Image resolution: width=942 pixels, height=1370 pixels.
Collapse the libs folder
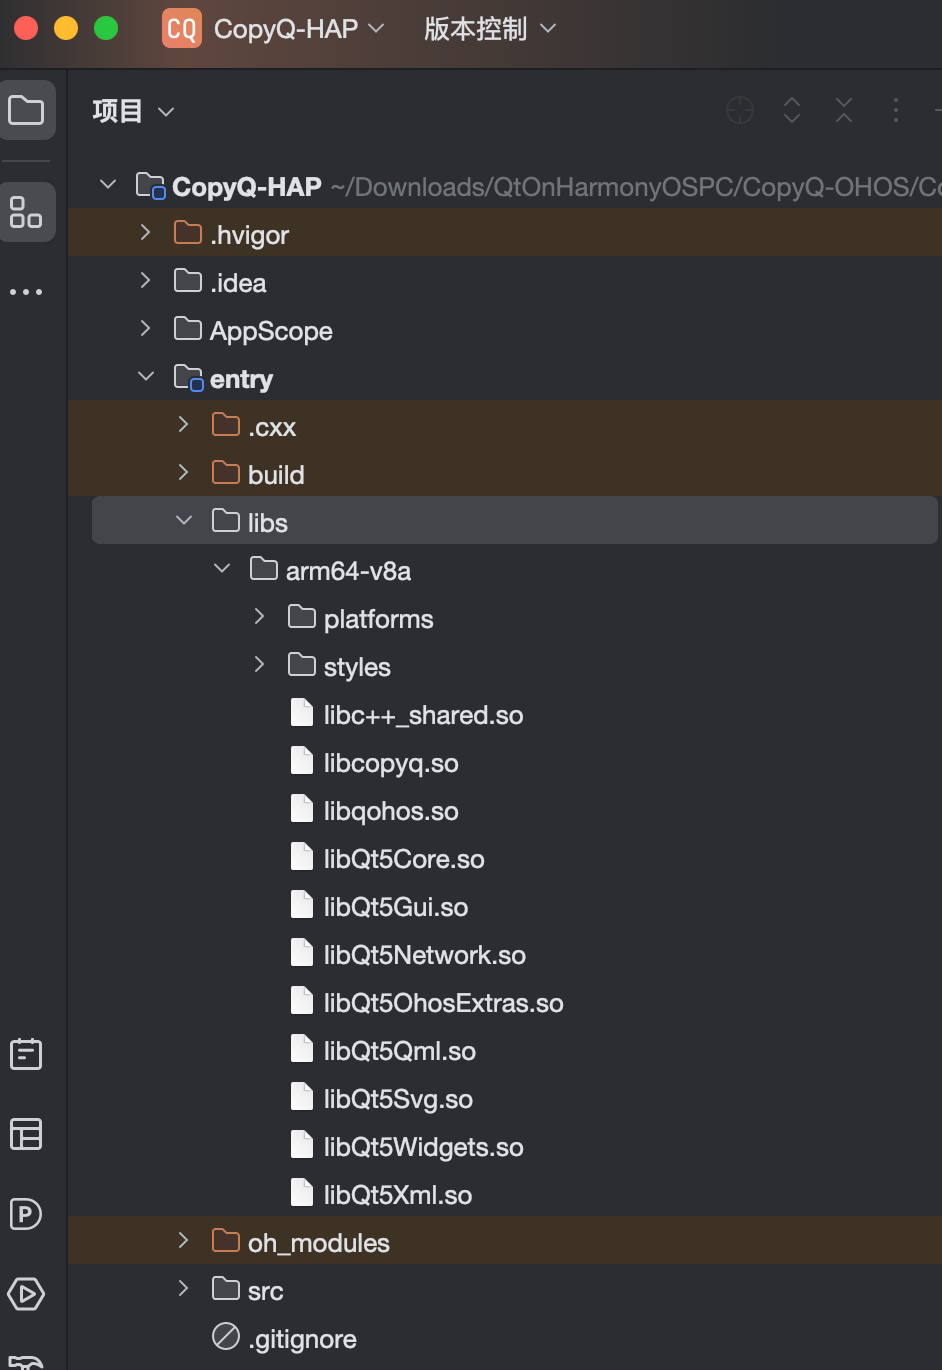click(x=184, y=520)
